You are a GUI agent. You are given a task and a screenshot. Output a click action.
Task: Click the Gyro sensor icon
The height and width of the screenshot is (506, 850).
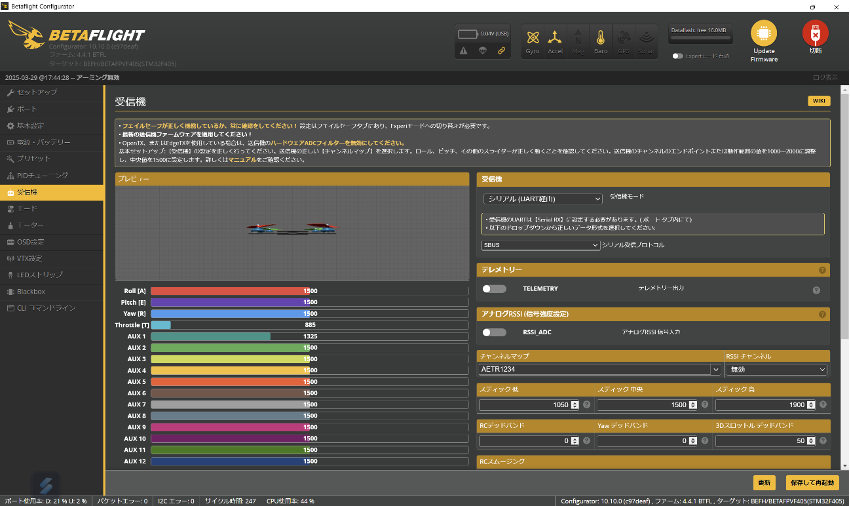[x=533, y=39]
